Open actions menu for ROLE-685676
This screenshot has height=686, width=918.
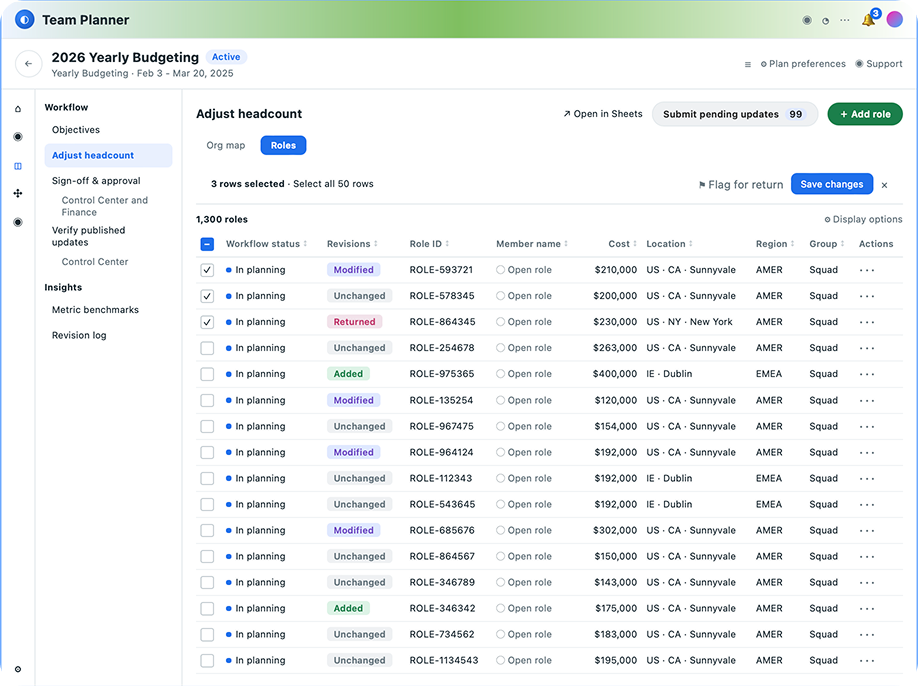(867, 531)
